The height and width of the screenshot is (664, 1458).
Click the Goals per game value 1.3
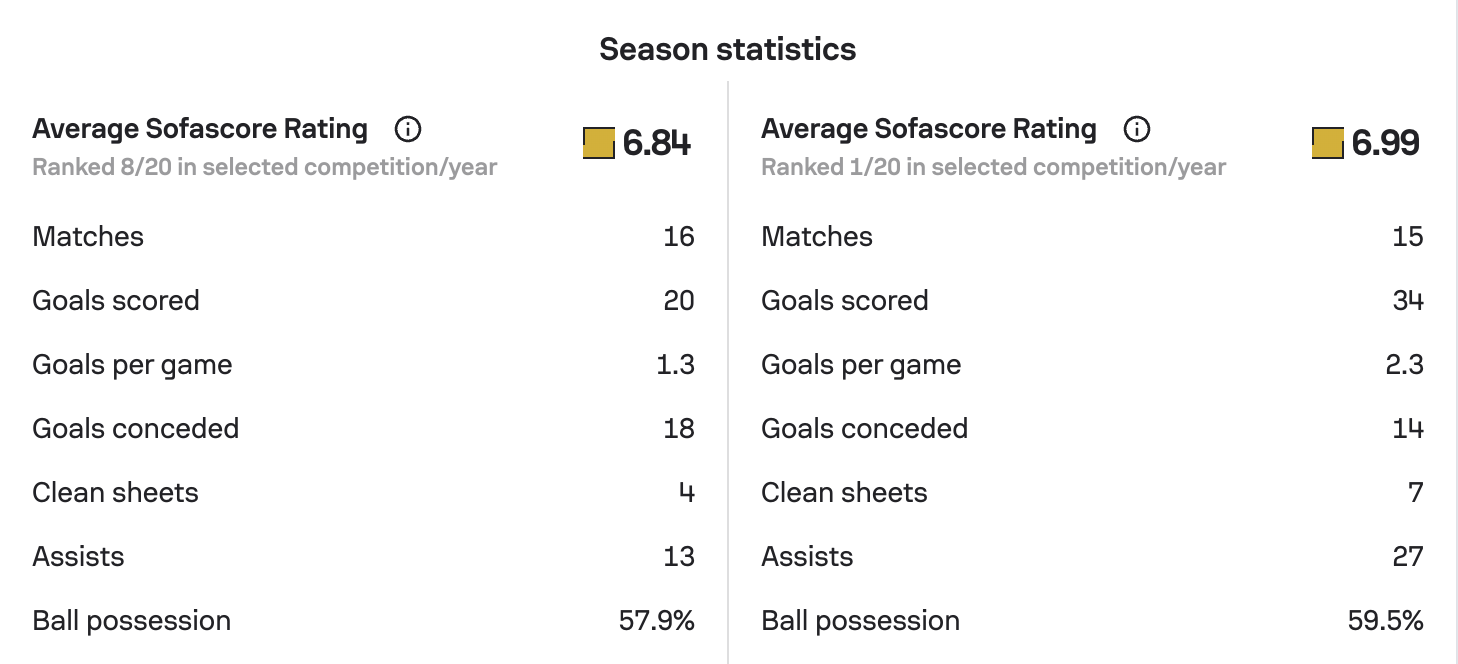tap(676, 365)
